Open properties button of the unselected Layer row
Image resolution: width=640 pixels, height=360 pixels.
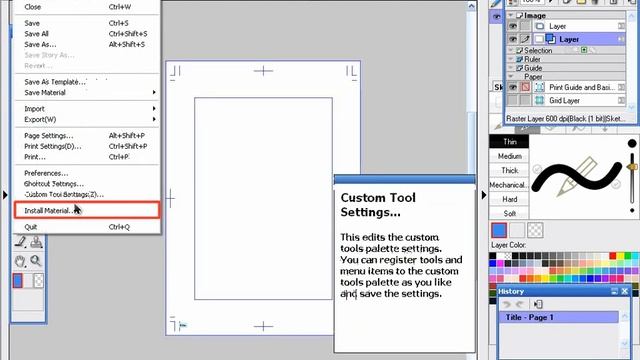click(x=621, y=26)
